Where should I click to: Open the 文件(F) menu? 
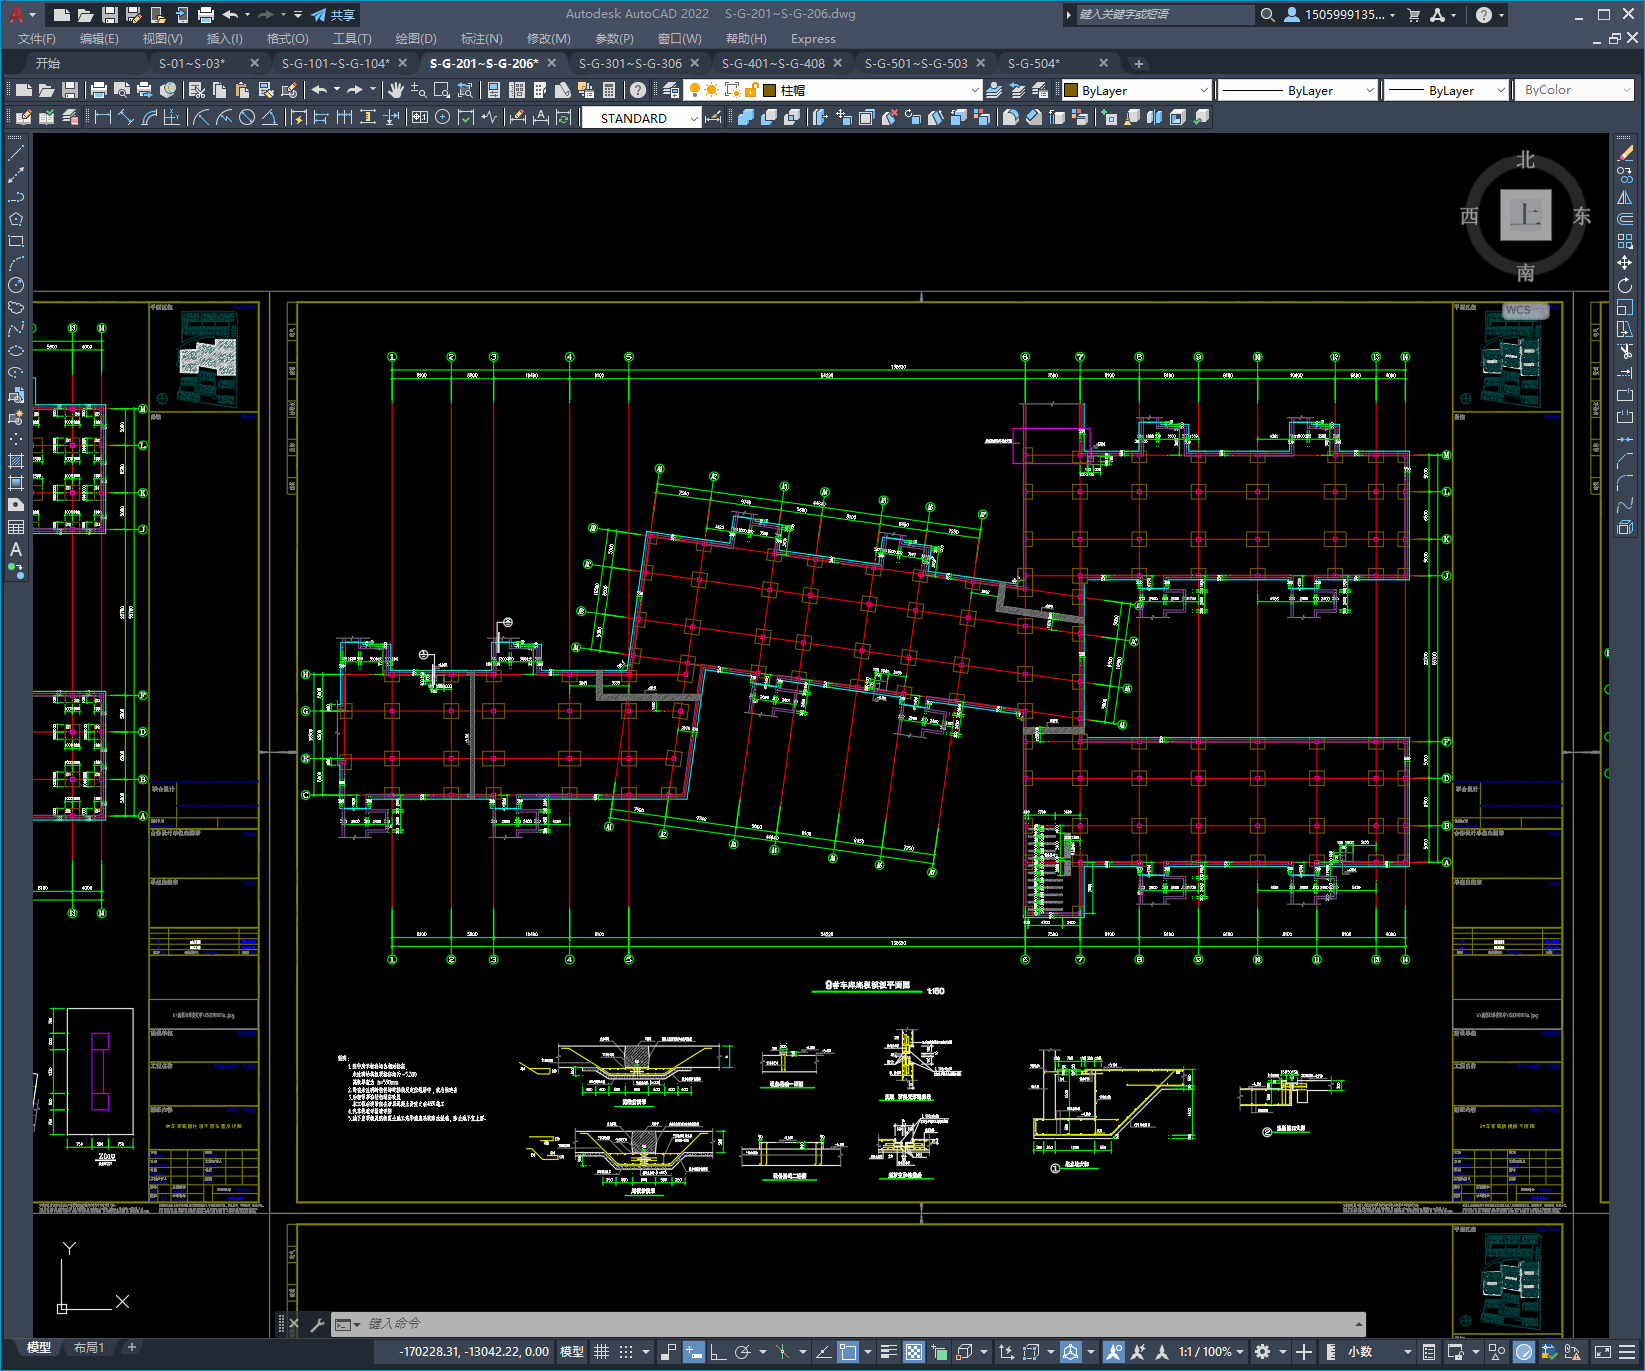[x=37, y=39]
